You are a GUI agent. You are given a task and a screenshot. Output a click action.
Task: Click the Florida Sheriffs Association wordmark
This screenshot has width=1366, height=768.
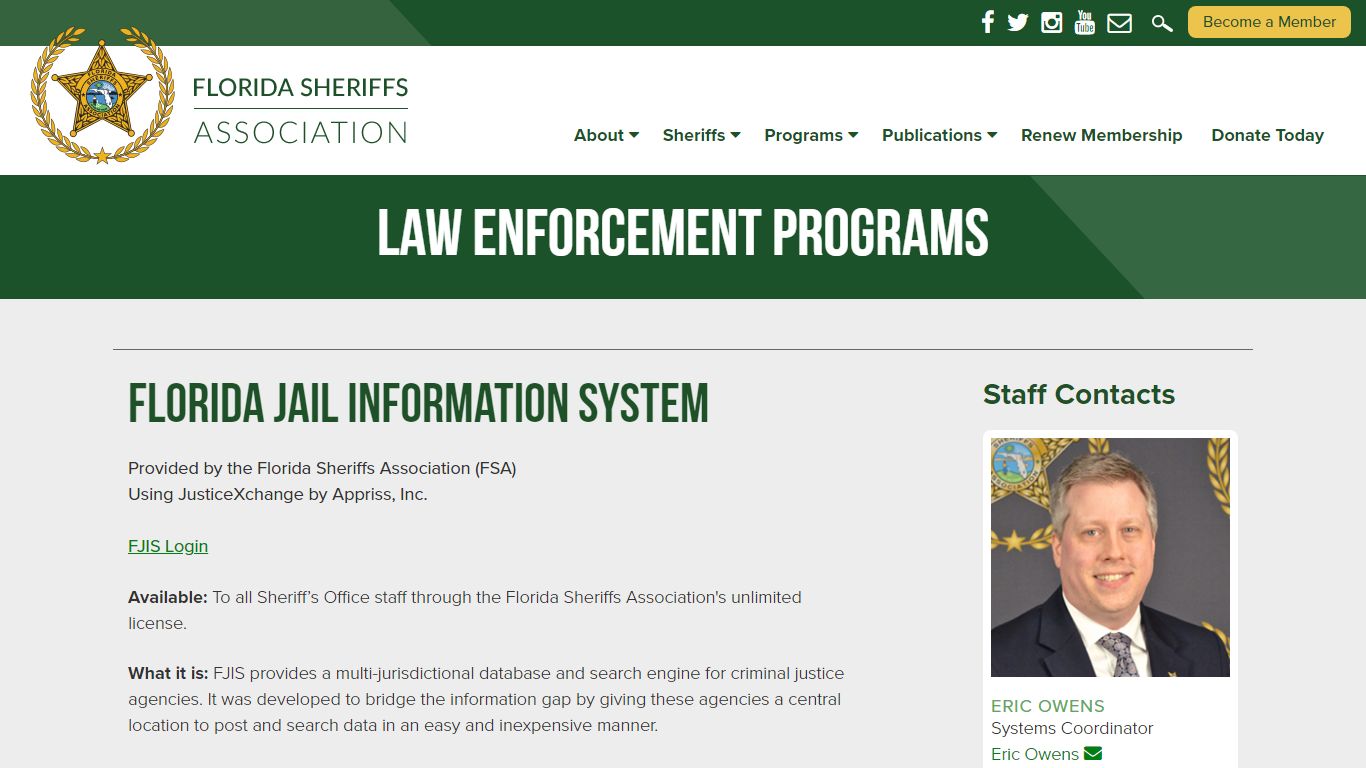(300, 109)
